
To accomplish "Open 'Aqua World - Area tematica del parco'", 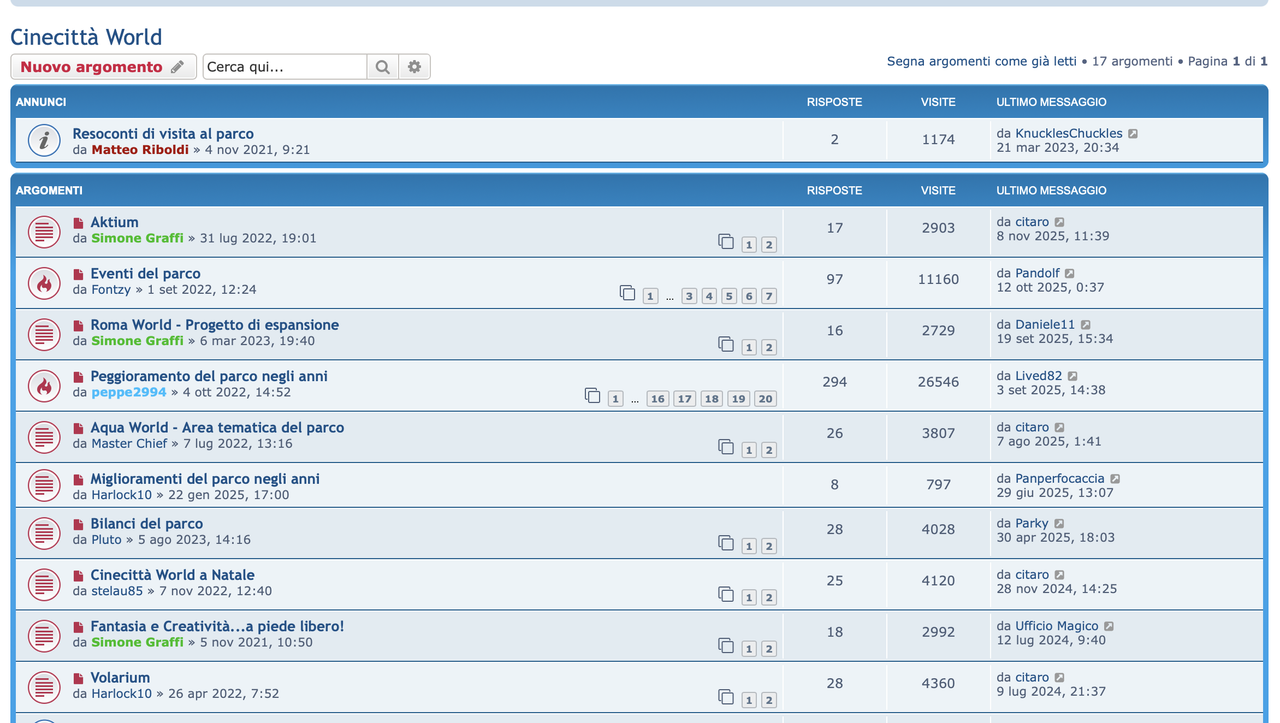I will click(217, 428).
